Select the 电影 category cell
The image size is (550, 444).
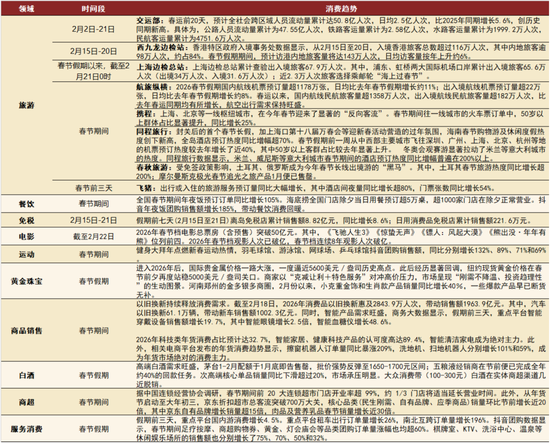click(26, 237)
